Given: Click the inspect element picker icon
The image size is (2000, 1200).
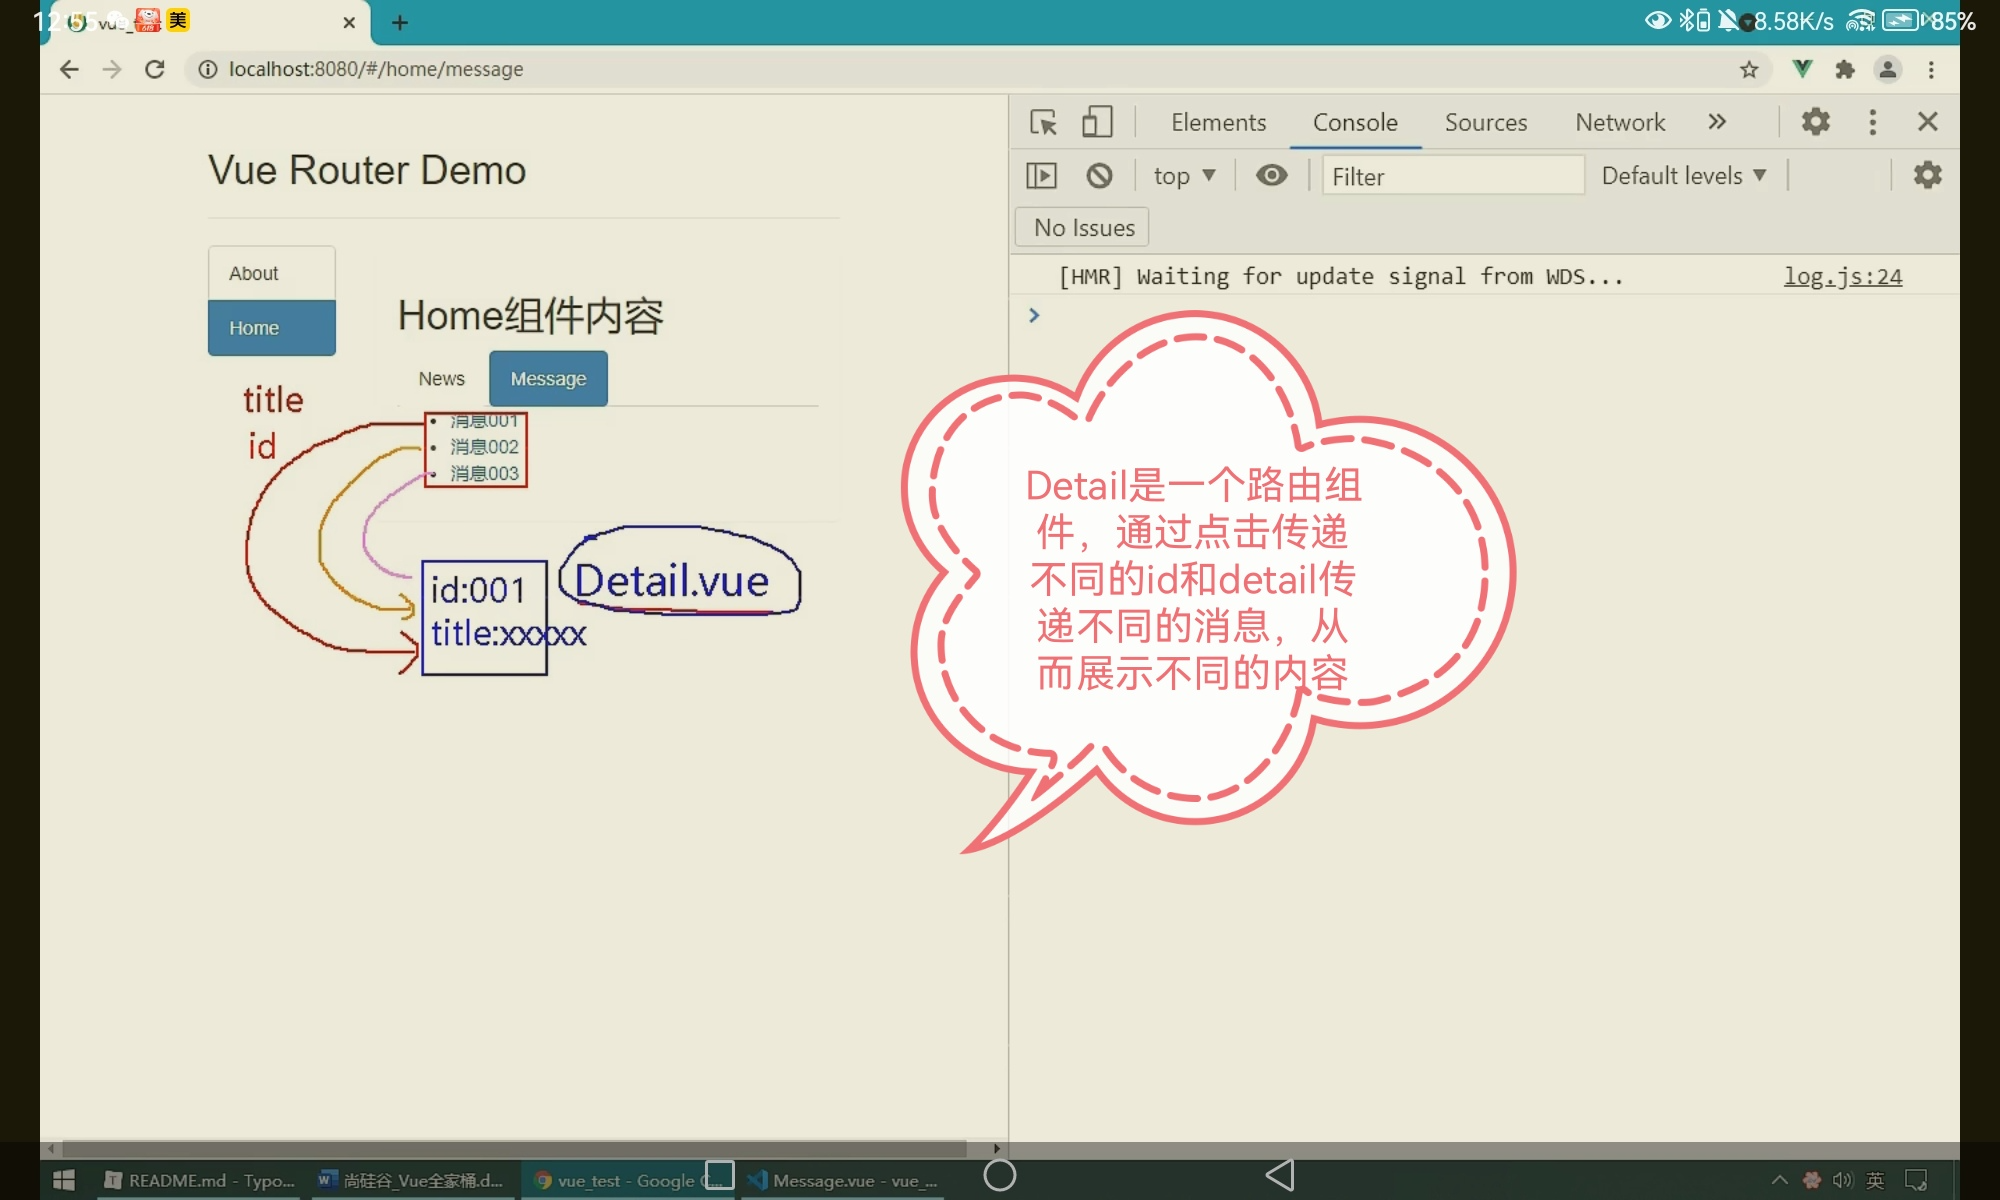Looking at the screenshot, I should click(1043, 122).
